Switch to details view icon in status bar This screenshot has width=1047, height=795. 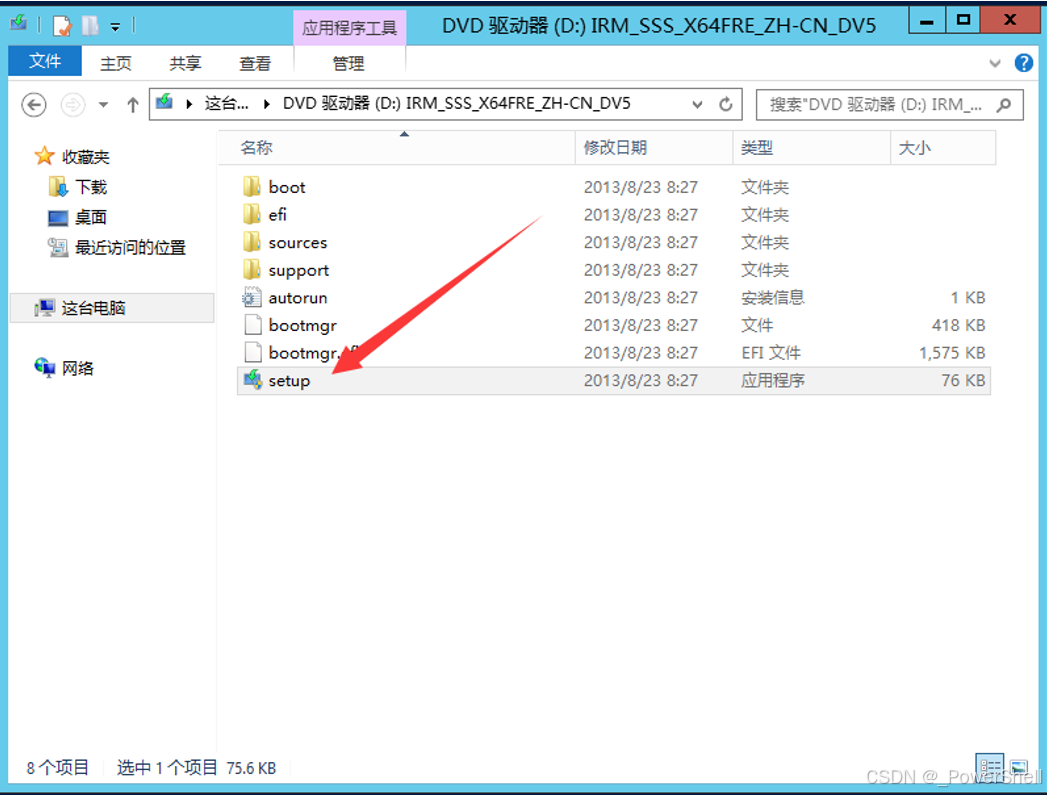click(990, 765)
